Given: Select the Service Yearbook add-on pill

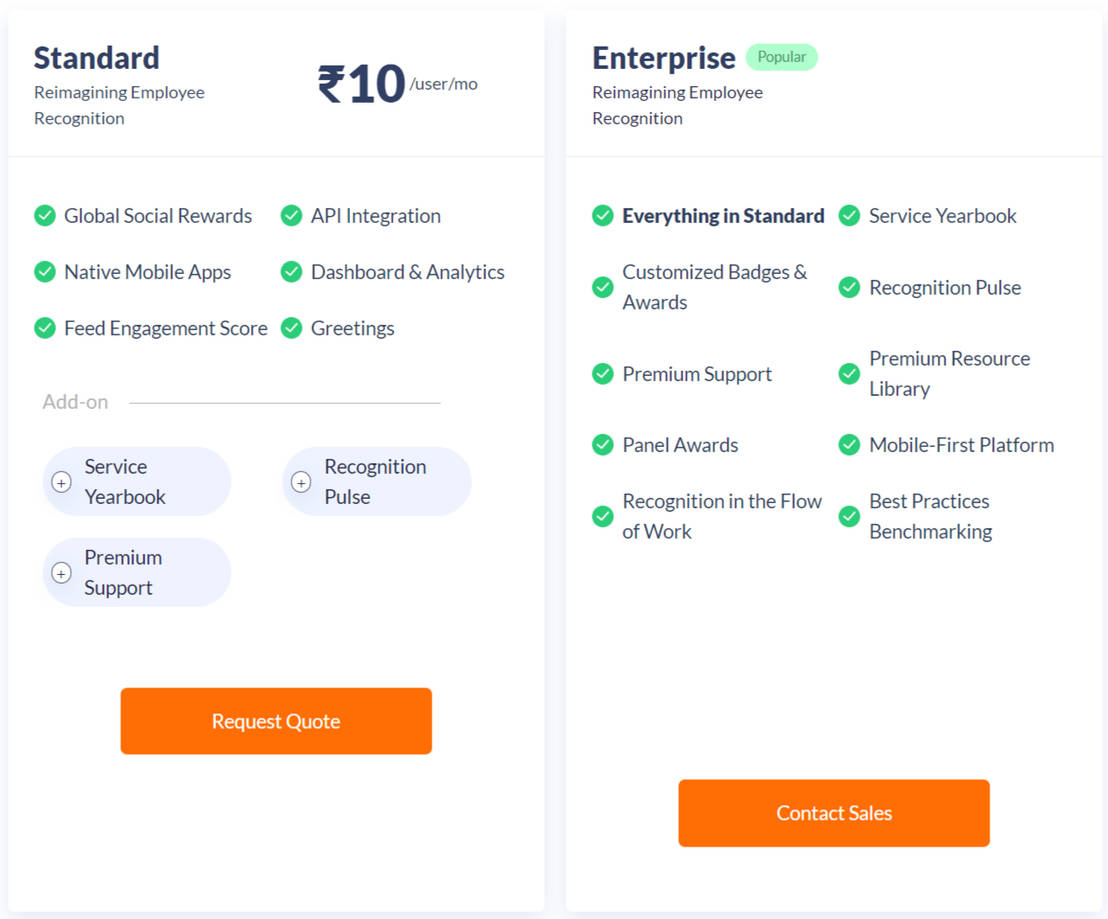Looking at the screenshot, I should point(137,482).
